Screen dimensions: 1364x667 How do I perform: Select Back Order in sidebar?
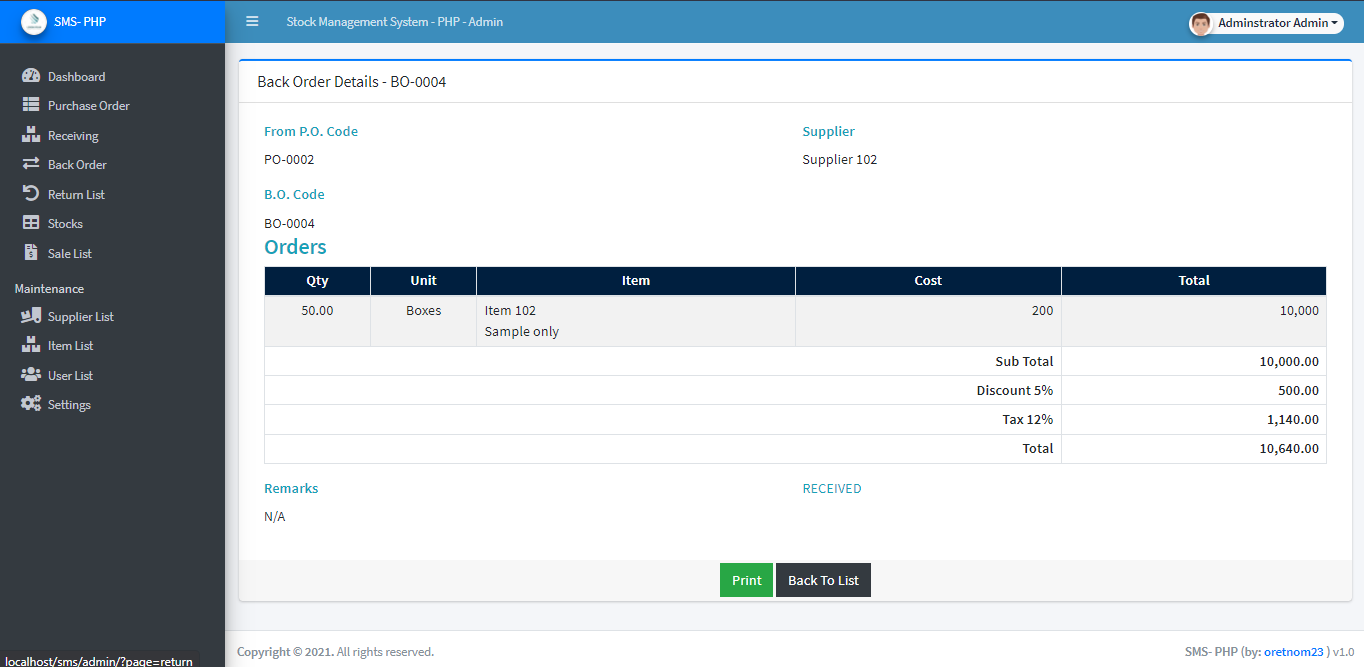[112, 164]
